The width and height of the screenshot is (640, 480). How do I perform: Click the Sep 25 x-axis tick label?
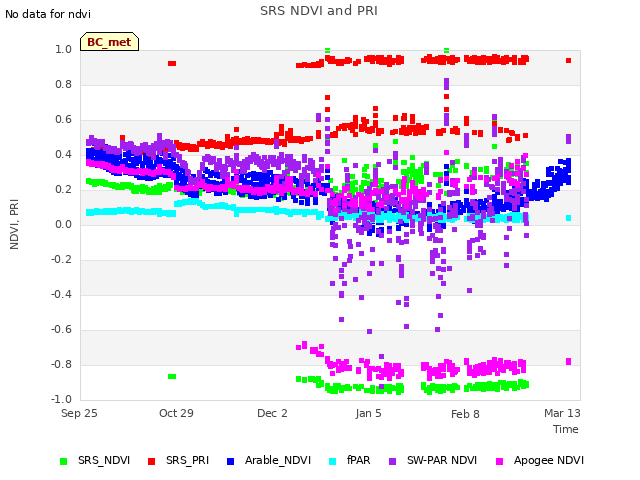[x=79, y=413]
